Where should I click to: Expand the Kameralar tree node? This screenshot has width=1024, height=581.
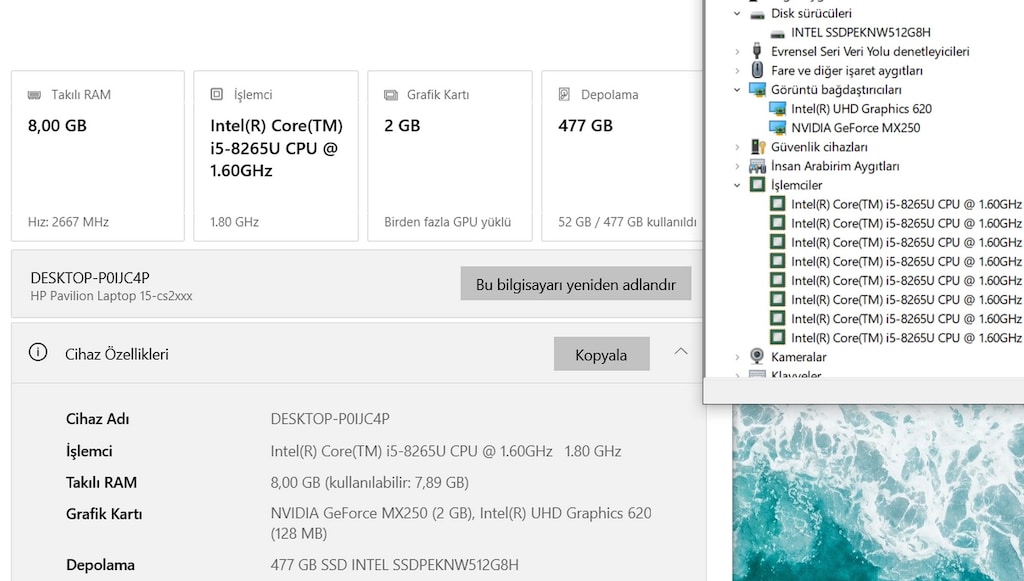pyautogui.click(x=737, y=357)
